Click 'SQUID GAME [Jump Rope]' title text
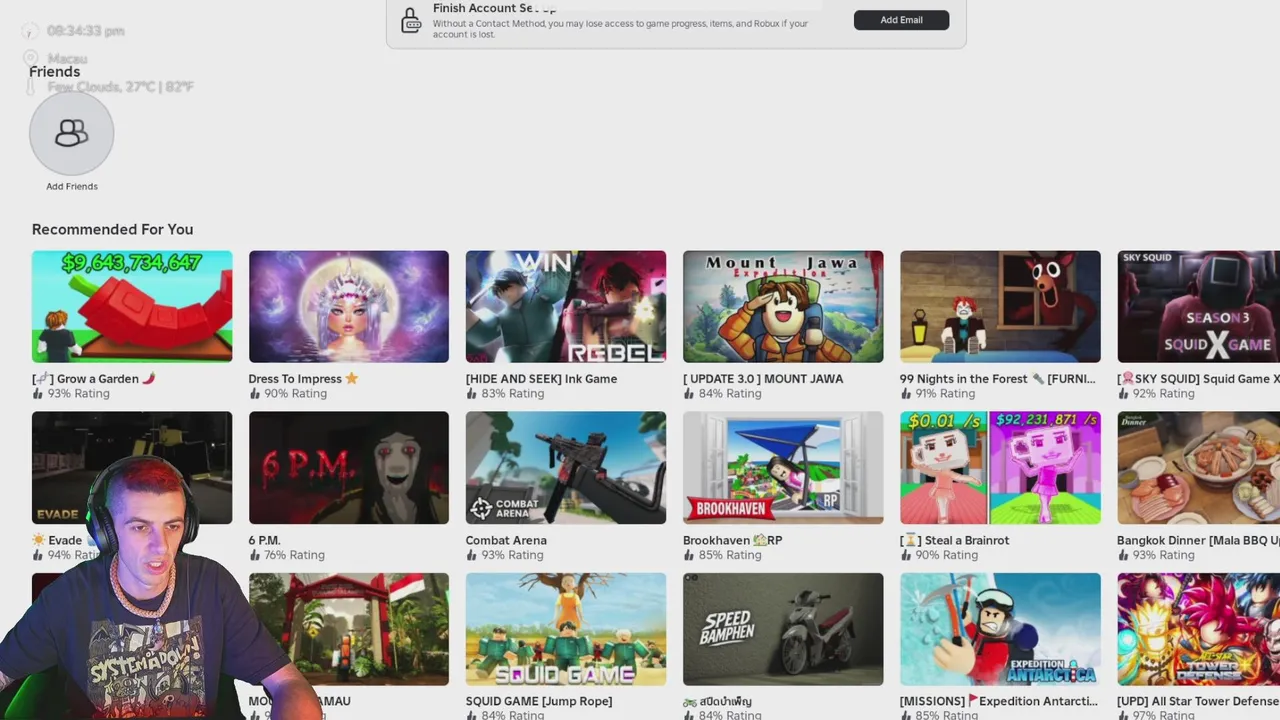This screenshot has height=720, width=1280. (539, 701)
